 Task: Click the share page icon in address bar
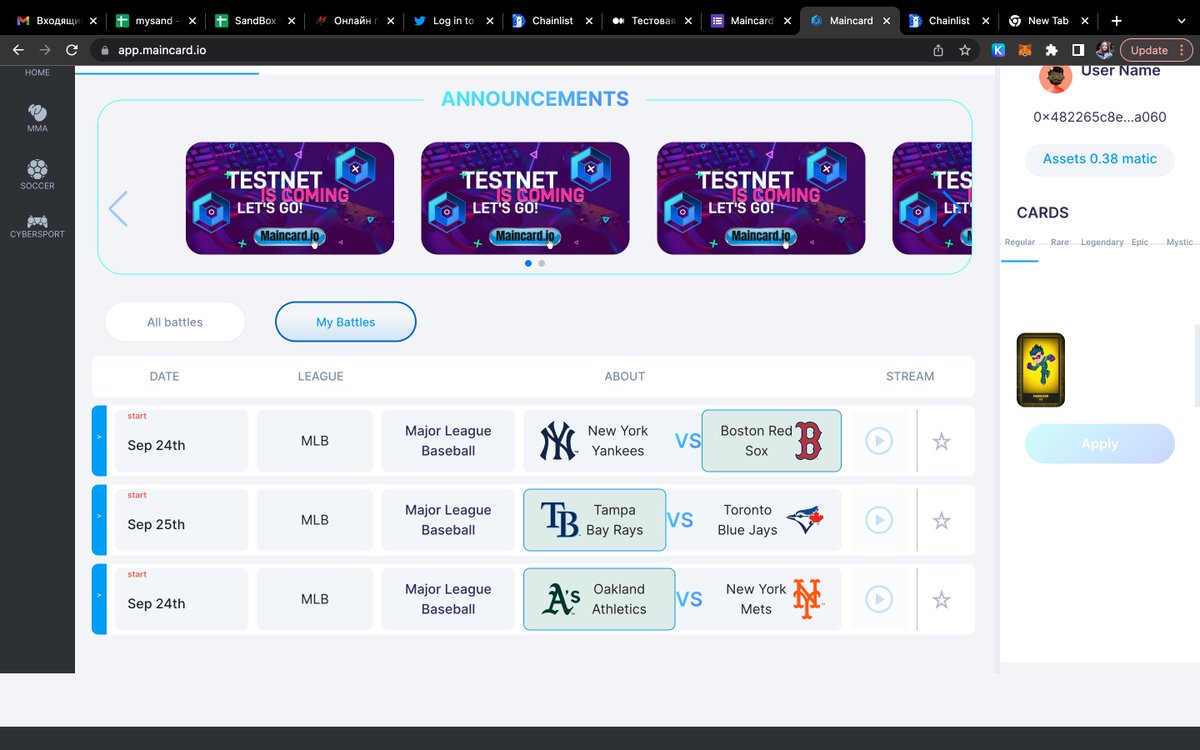(938, 50)
